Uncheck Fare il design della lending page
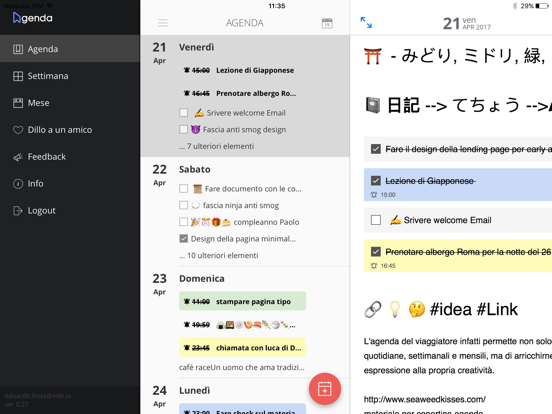The image size is (552, 414). (376, 149)
